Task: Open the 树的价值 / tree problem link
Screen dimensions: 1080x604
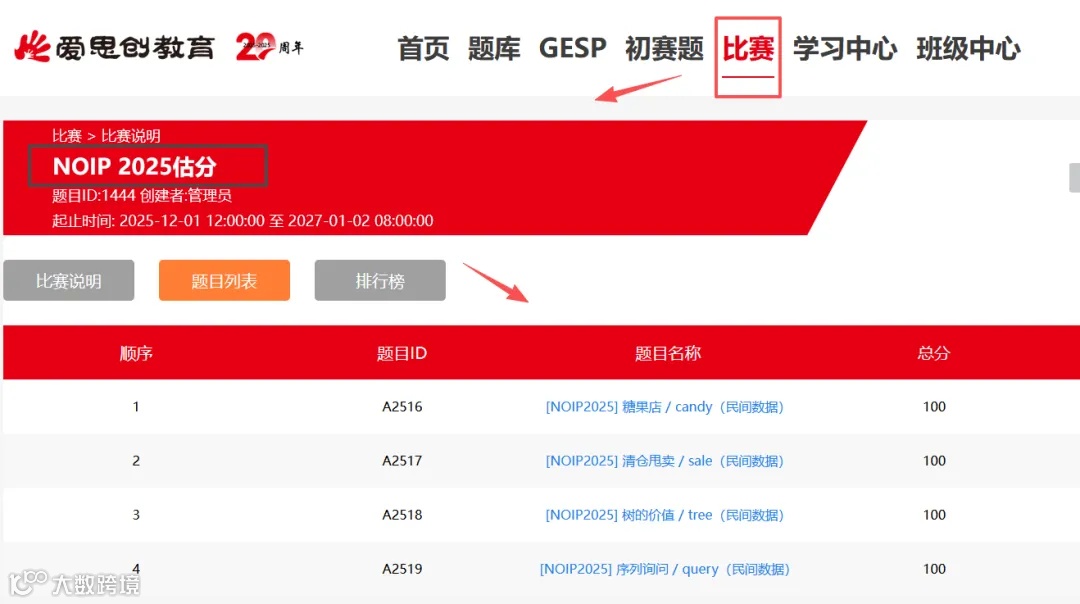Action: 663,514
